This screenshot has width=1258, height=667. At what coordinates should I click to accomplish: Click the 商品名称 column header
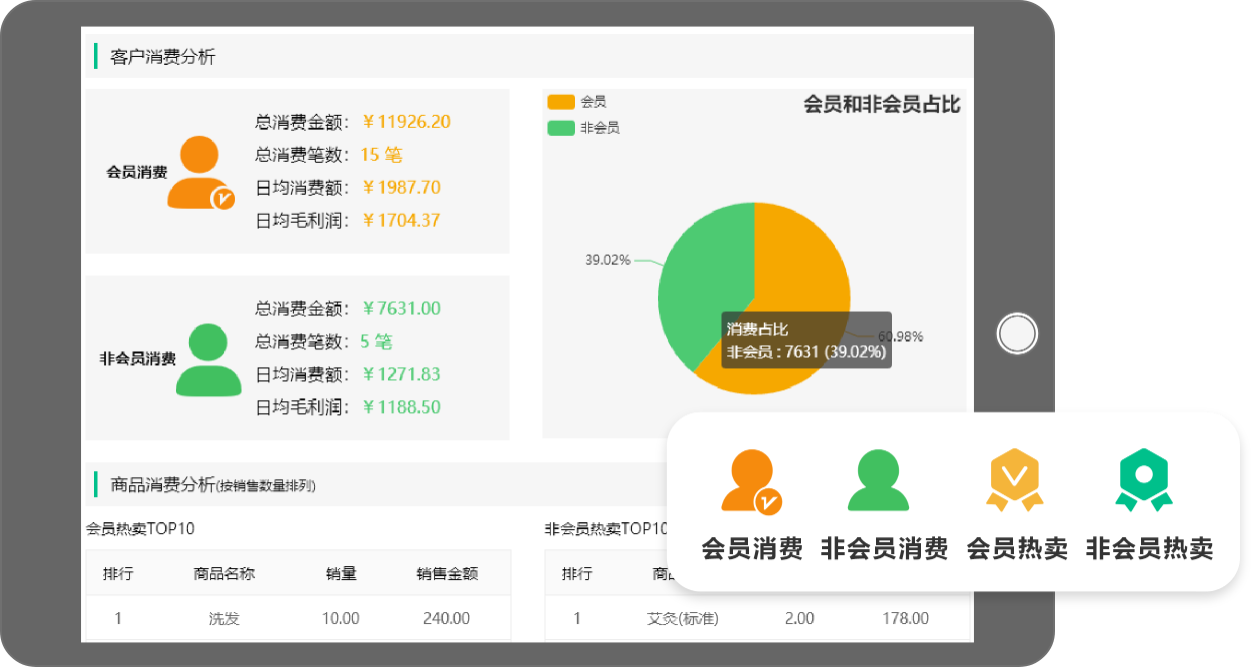[224, 574]
